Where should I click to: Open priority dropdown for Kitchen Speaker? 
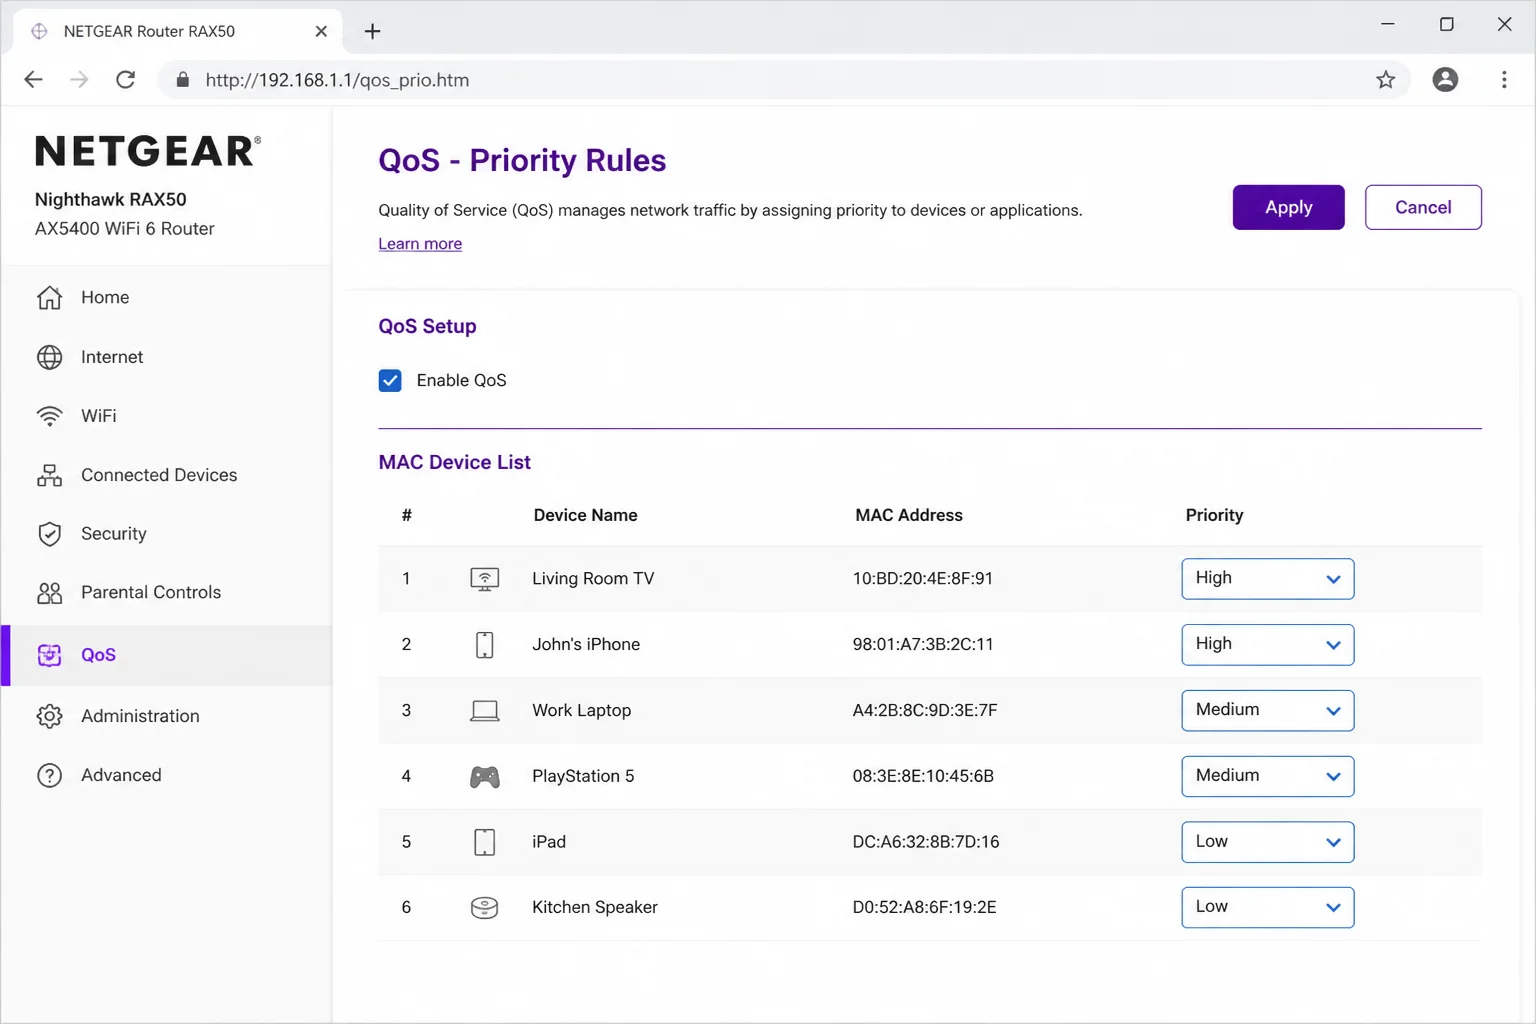(x=1268, y=908)
